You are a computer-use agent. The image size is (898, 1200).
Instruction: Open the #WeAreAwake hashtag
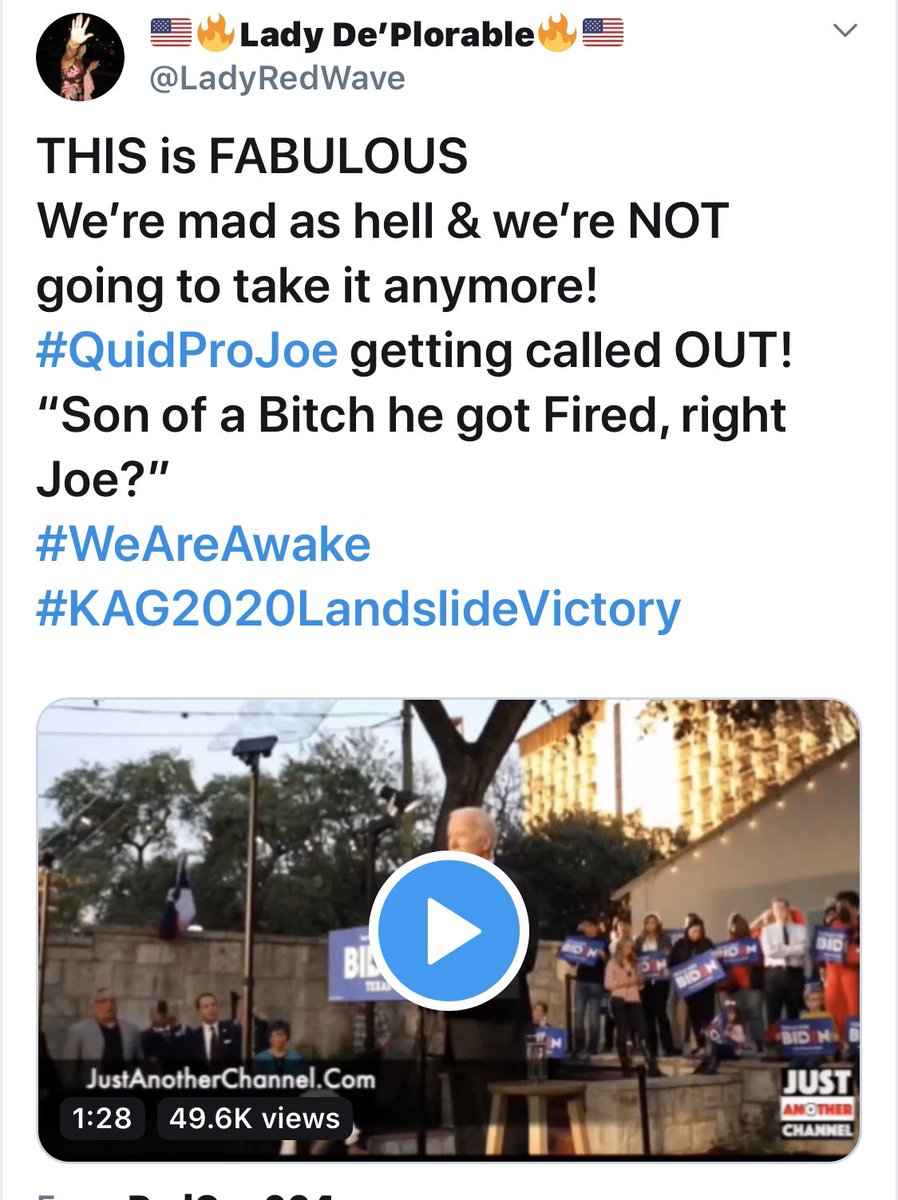[203, 544]
